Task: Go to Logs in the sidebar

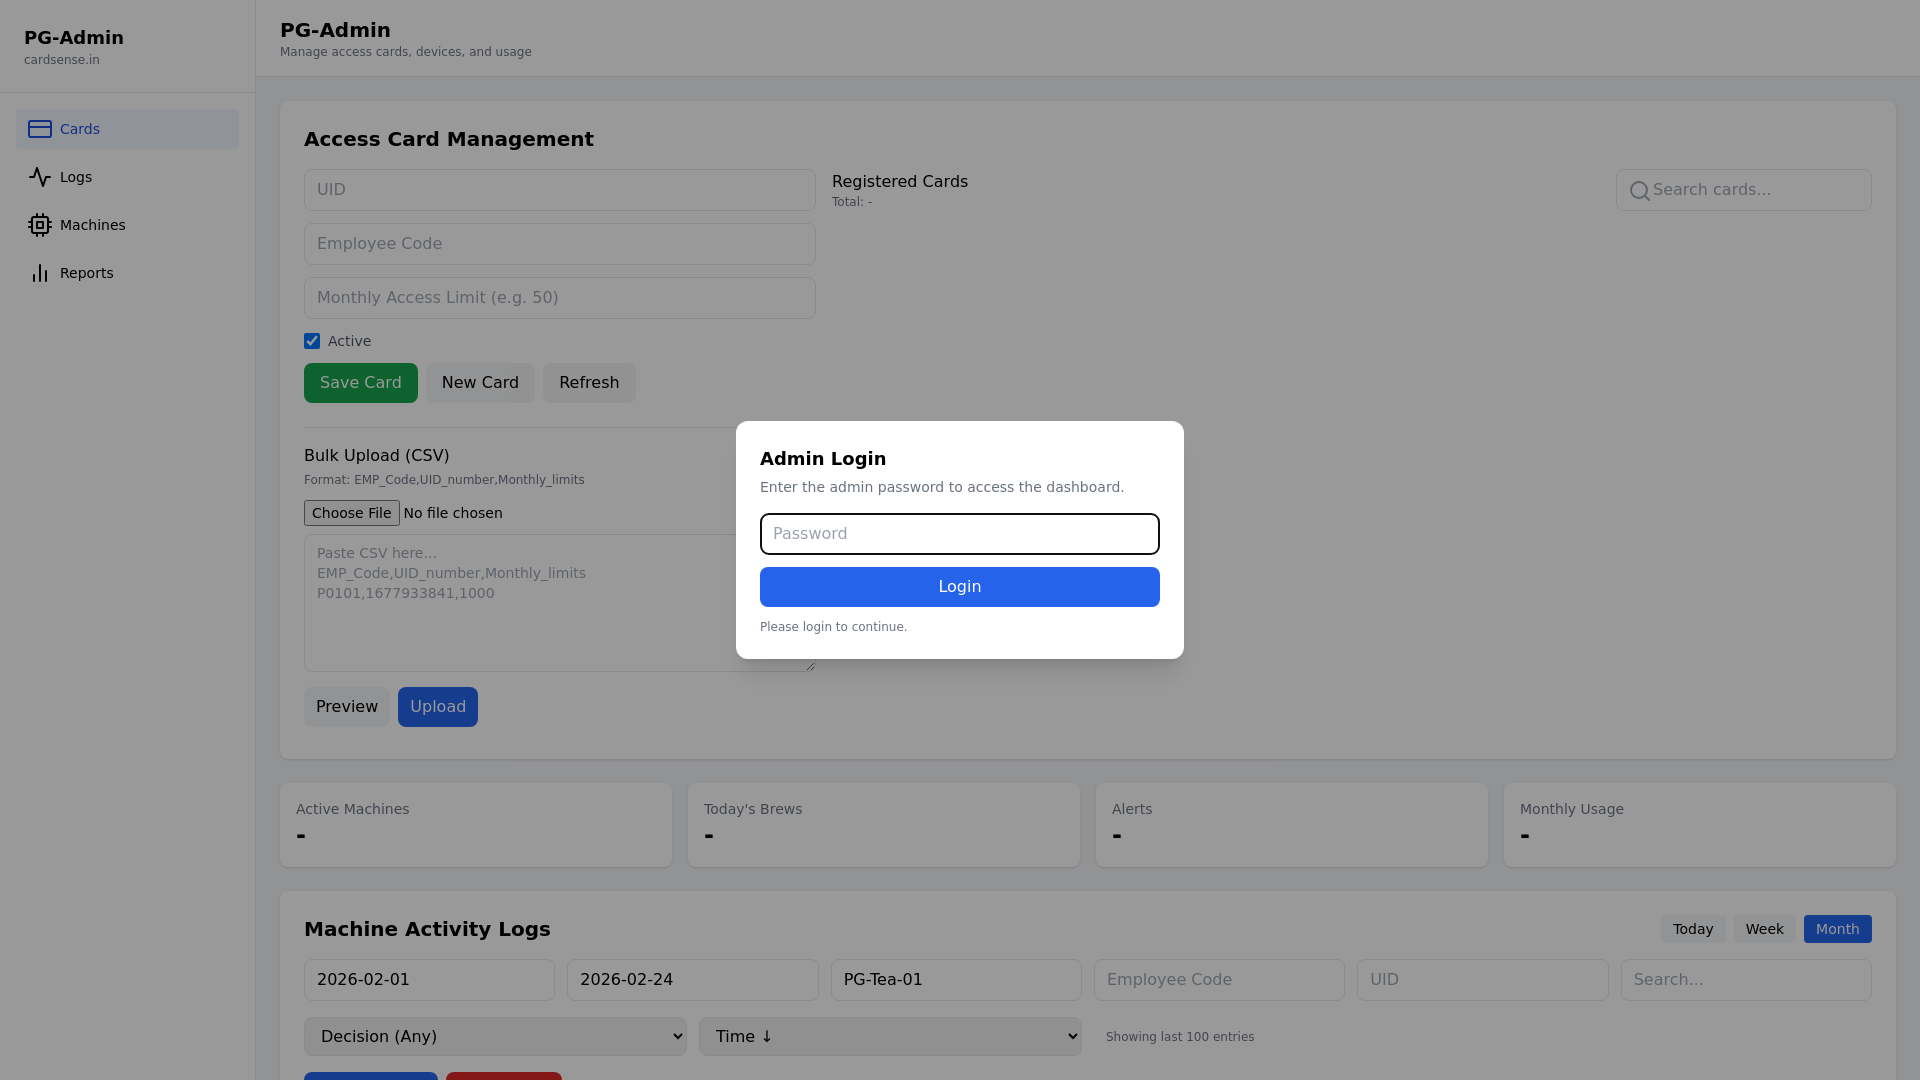Action: coord(127,177)
